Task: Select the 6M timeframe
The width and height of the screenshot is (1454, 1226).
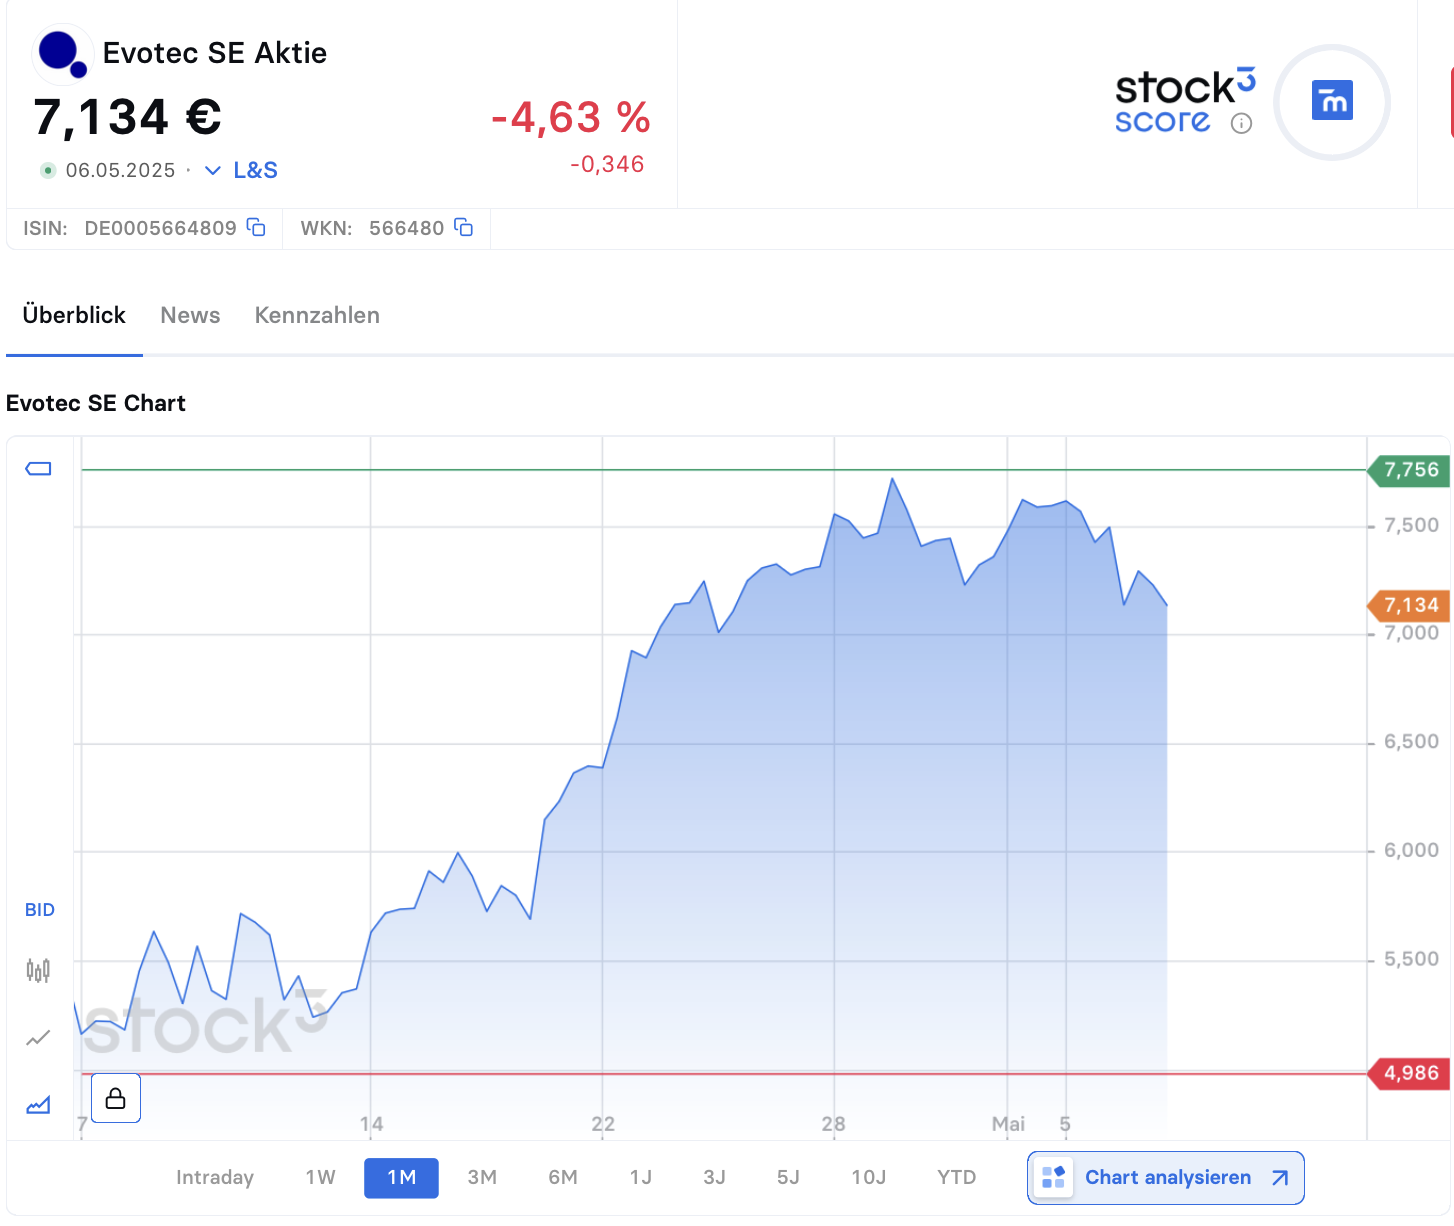Action: (x=563, y=1177)
